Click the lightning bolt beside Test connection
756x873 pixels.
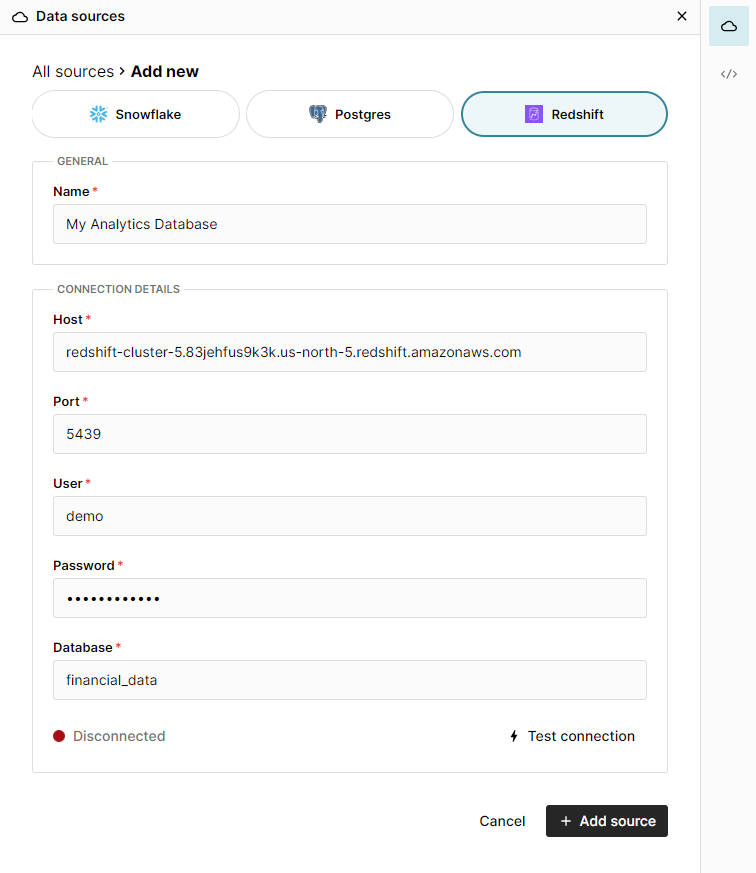click(x=513, y=736)
